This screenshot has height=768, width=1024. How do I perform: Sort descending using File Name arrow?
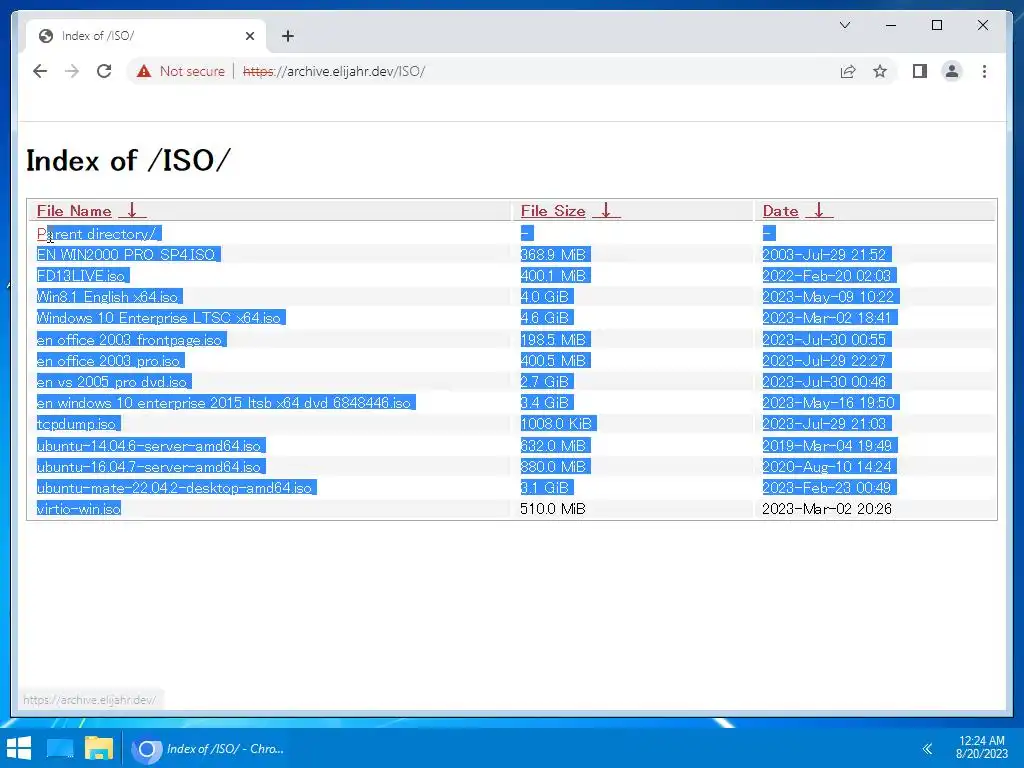coord(133,211)
